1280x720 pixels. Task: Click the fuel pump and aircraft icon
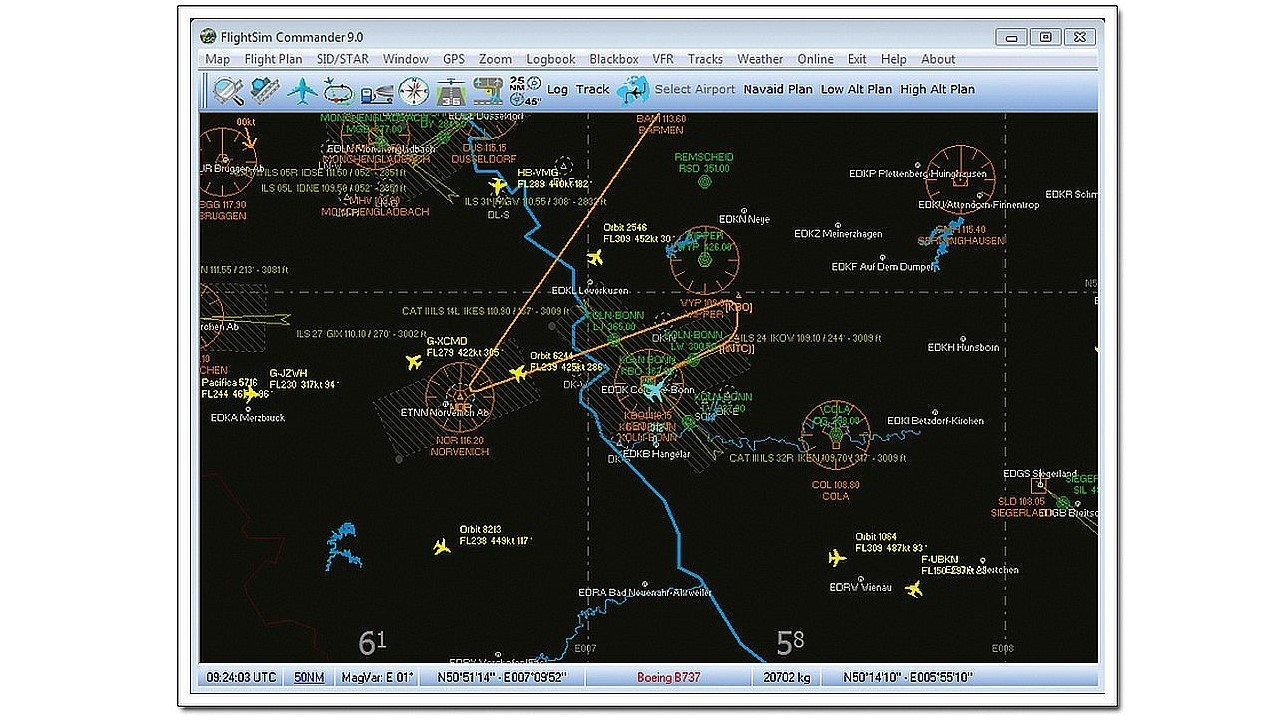pyautogui.click(x=376, y=92)
